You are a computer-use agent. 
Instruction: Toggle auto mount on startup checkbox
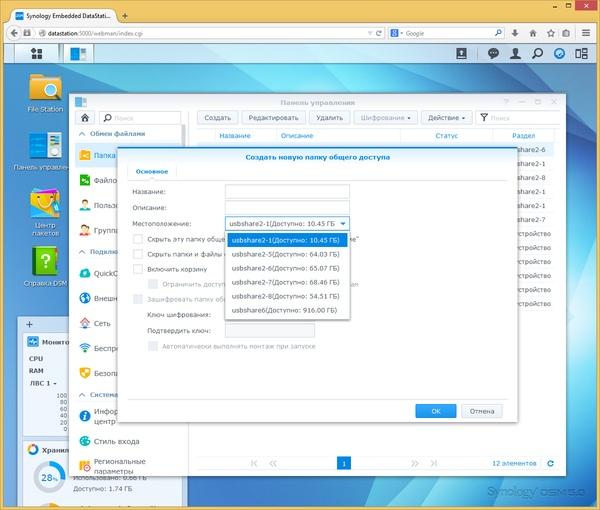tap(153, 346)
